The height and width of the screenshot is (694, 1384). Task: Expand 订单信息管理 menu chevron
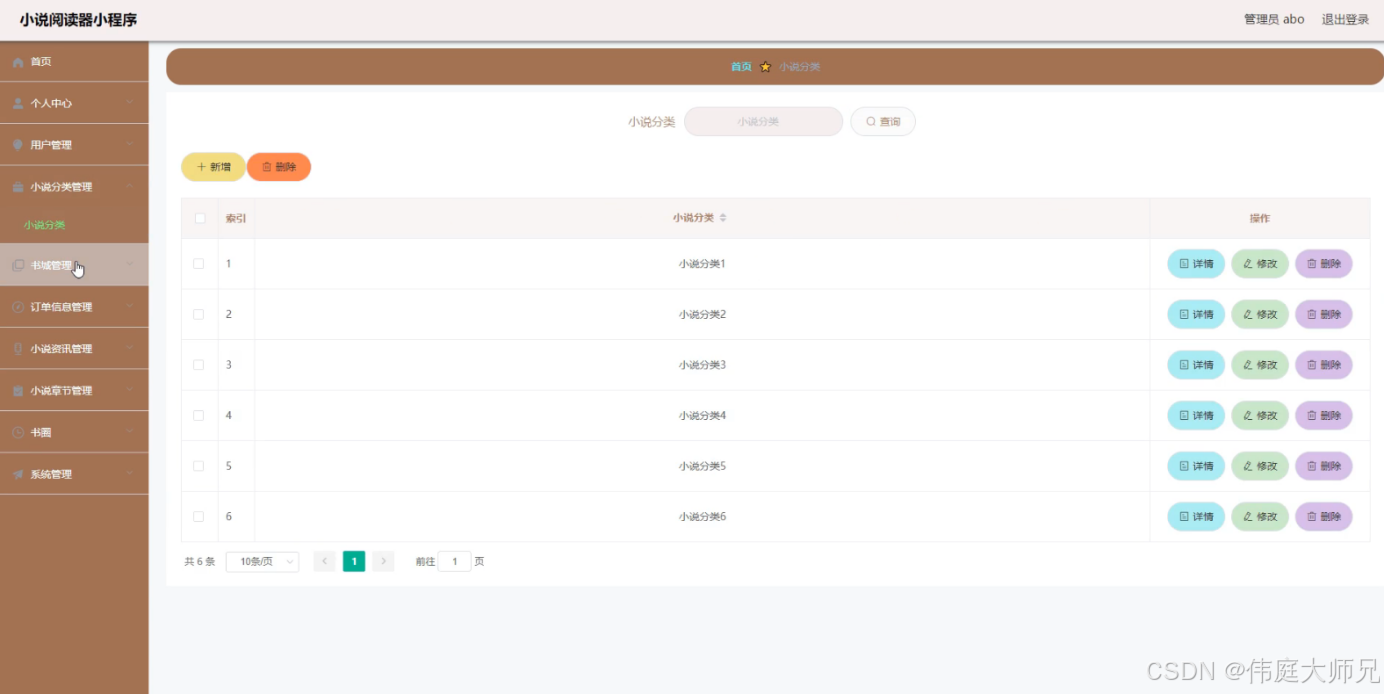point(130,307)
